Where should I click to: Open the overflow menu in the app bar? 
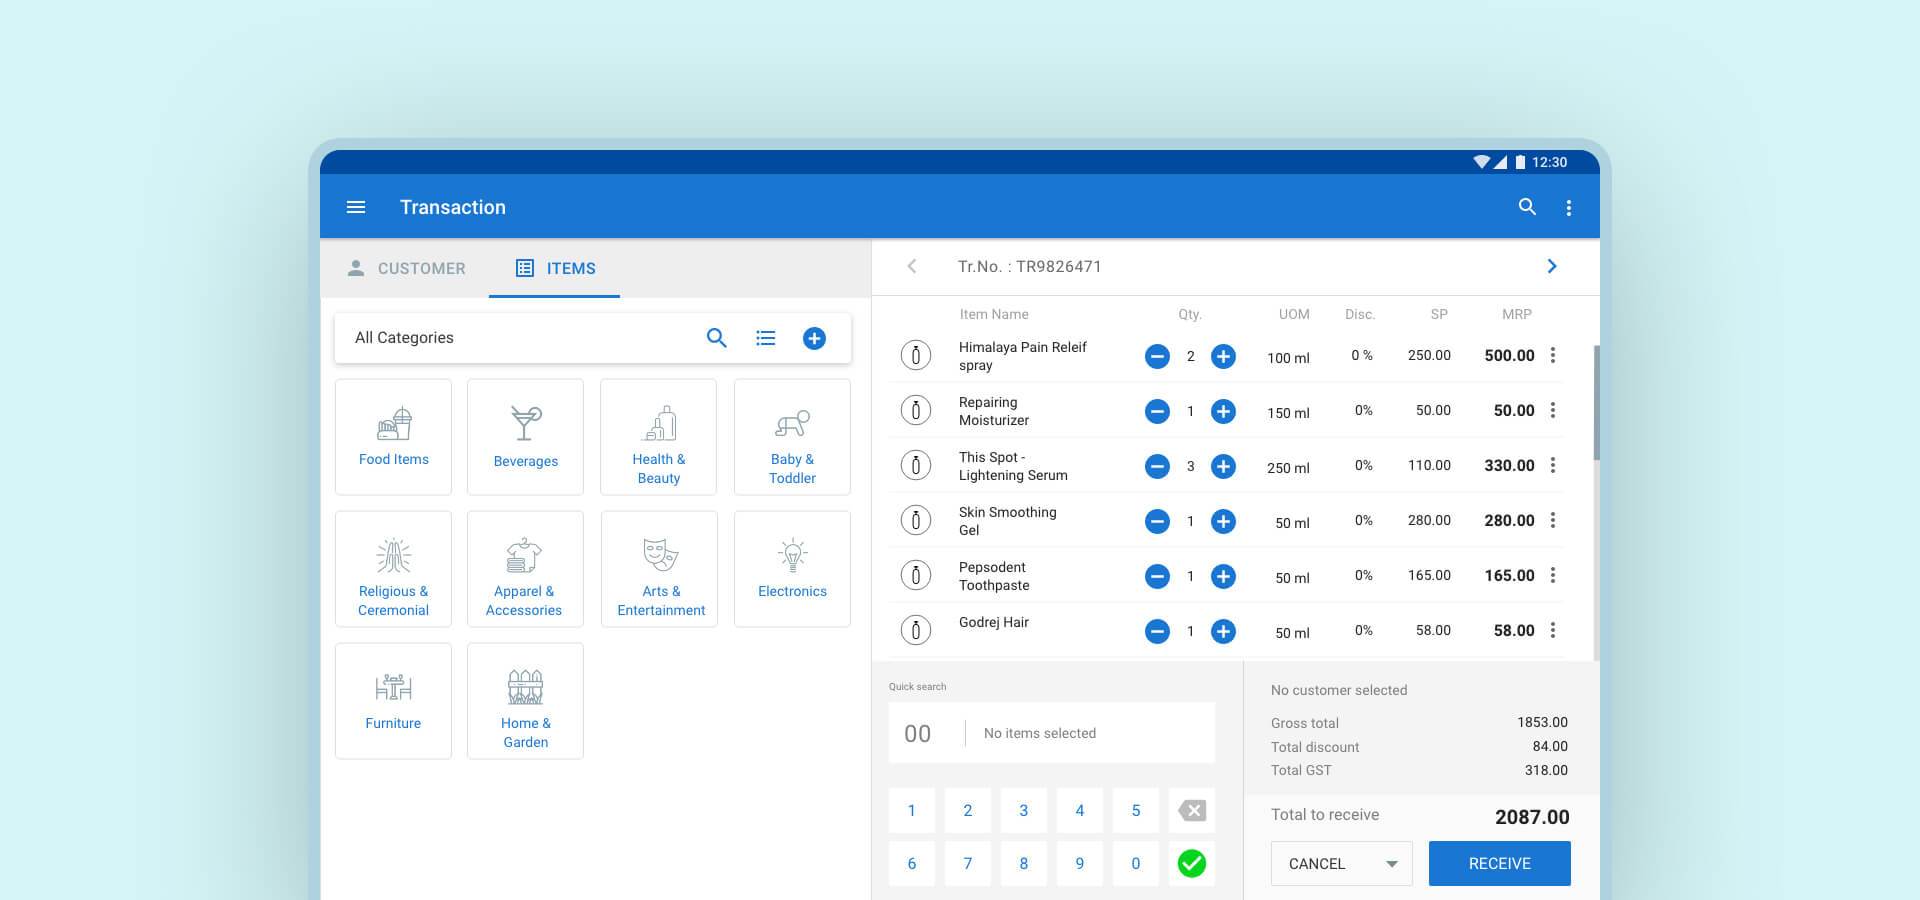point(1568,208)
